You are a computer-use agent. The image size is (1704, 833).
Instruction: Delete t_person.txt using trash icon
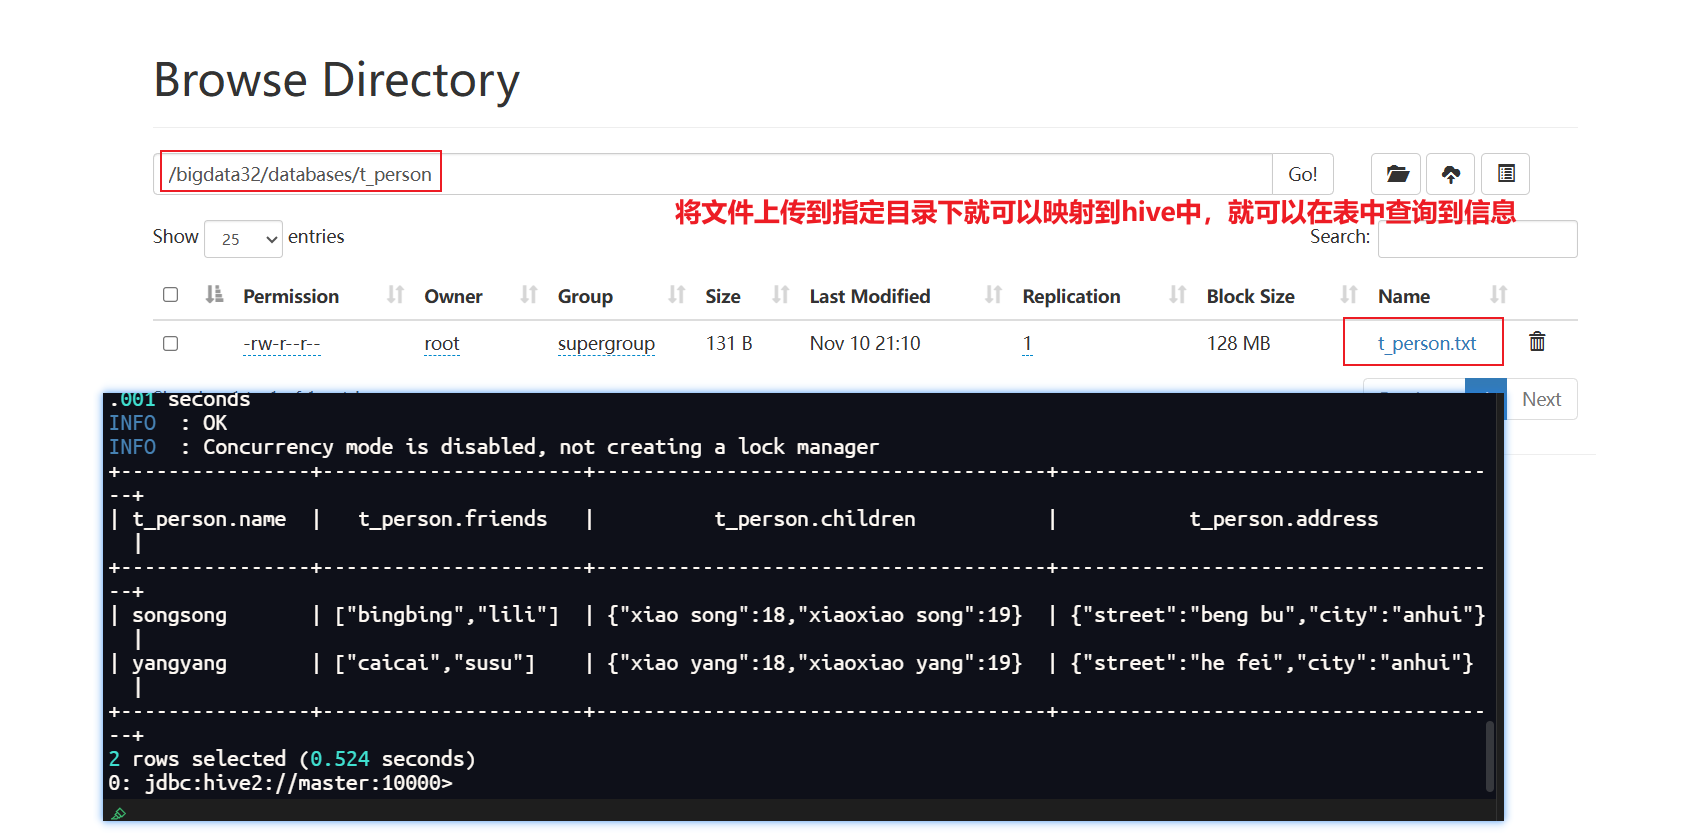1537,342
